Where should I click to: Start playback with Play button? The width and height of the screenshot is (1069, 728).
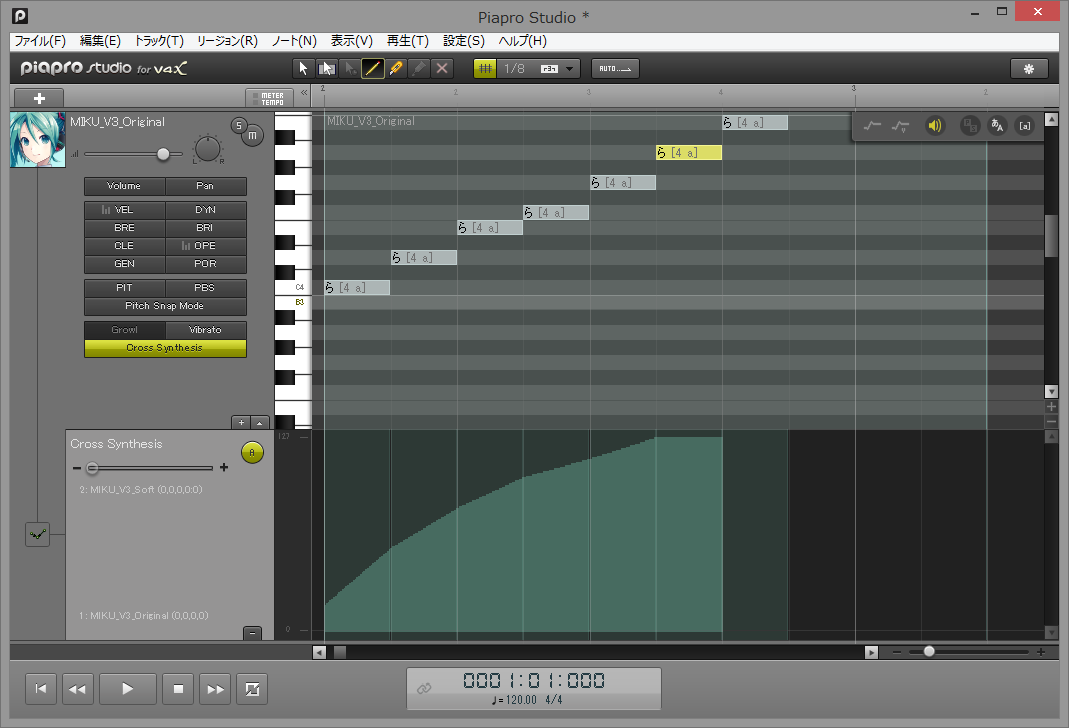[127, 689]
